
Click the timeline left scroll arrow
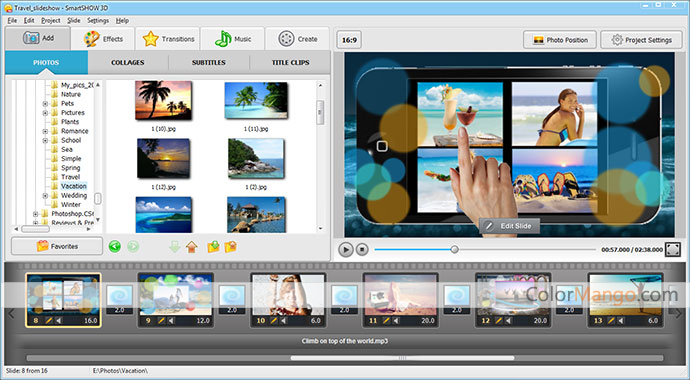11,313
